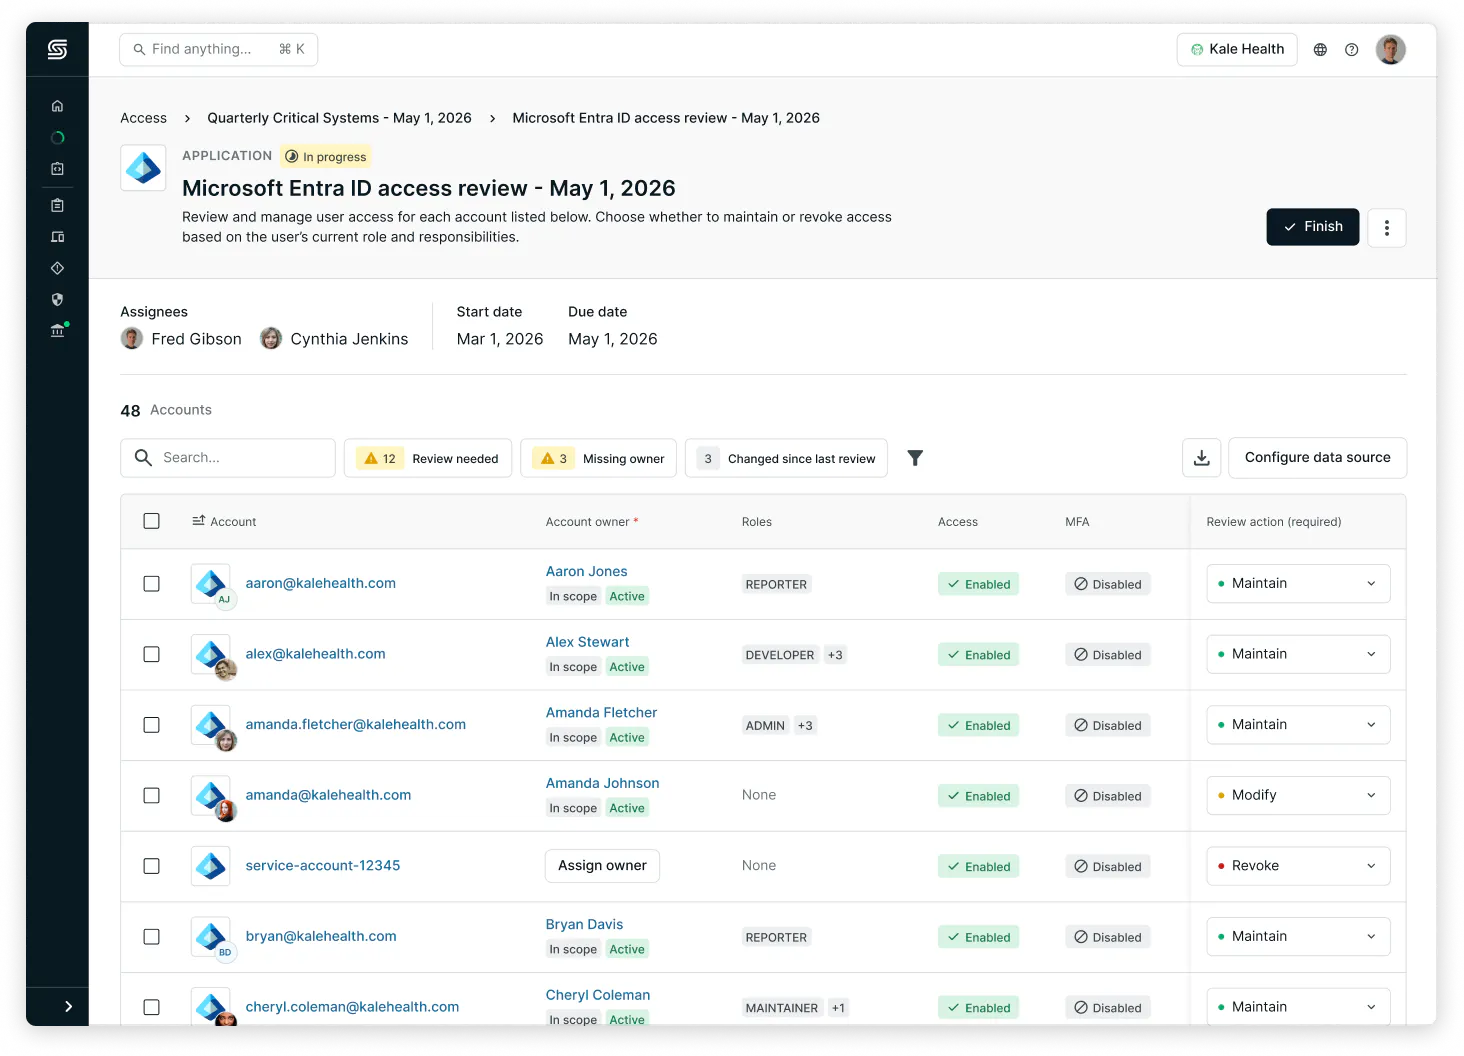The image size is (1464, 1056).
Task: Go to Access breadcrumb
Action: pos(143,118)
